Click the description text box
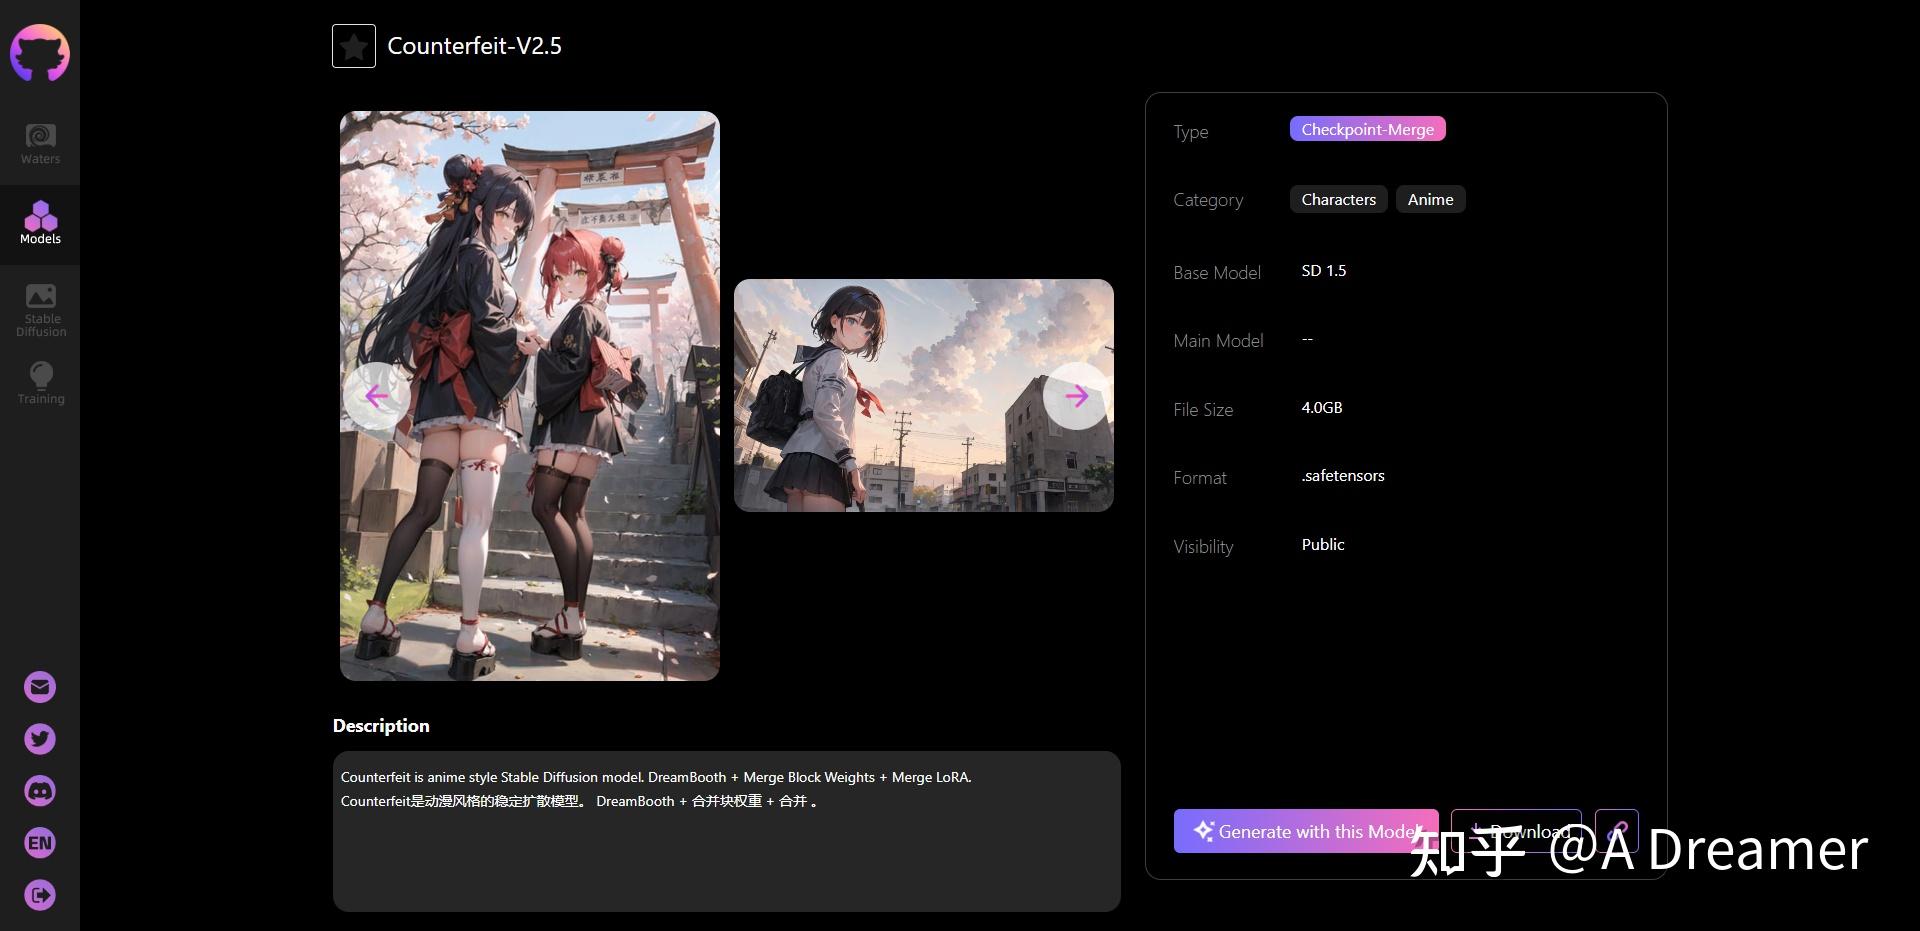The image size is (1920, 931). click(727, 831)
